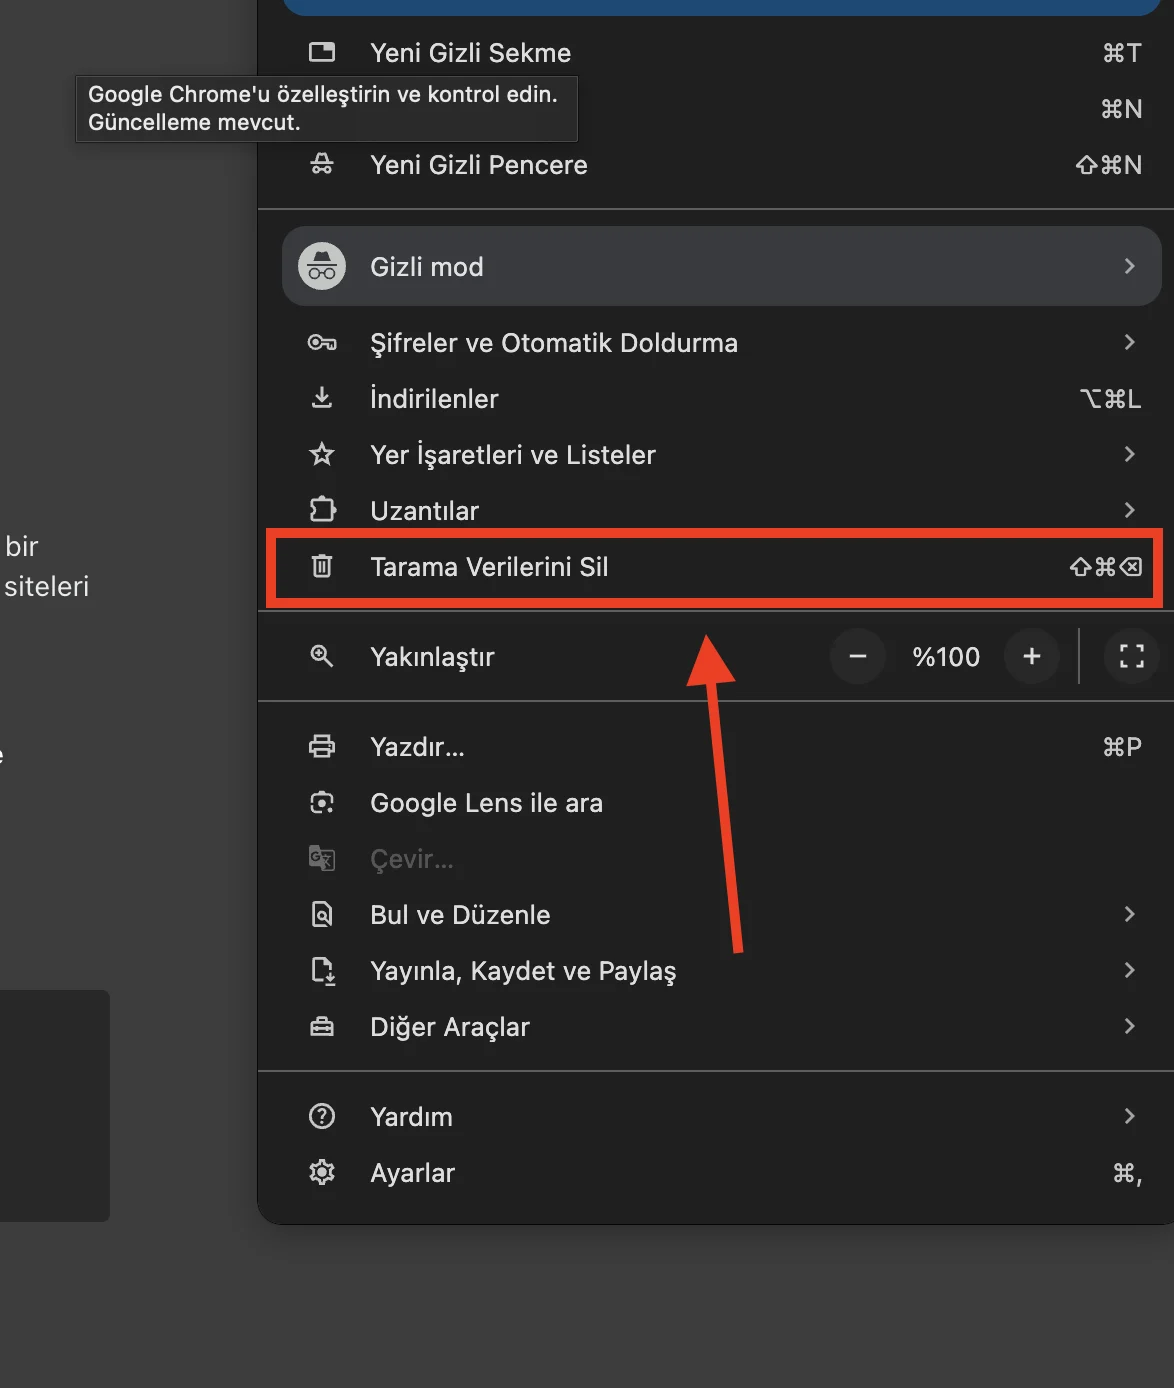Click the Gizli mod label

coord(427,267)
